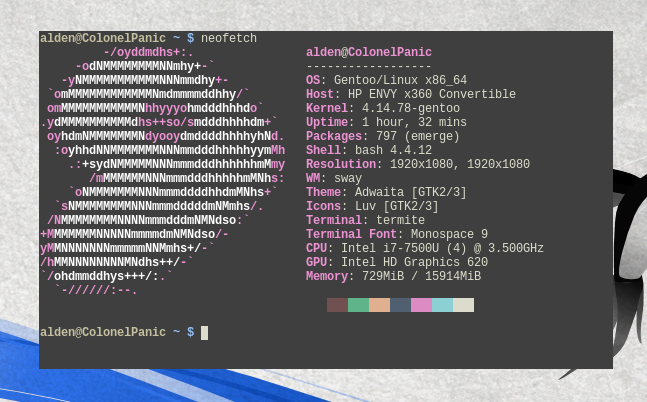Click the cyan color block
Screen dimensions: 647x402
(443, 305)
